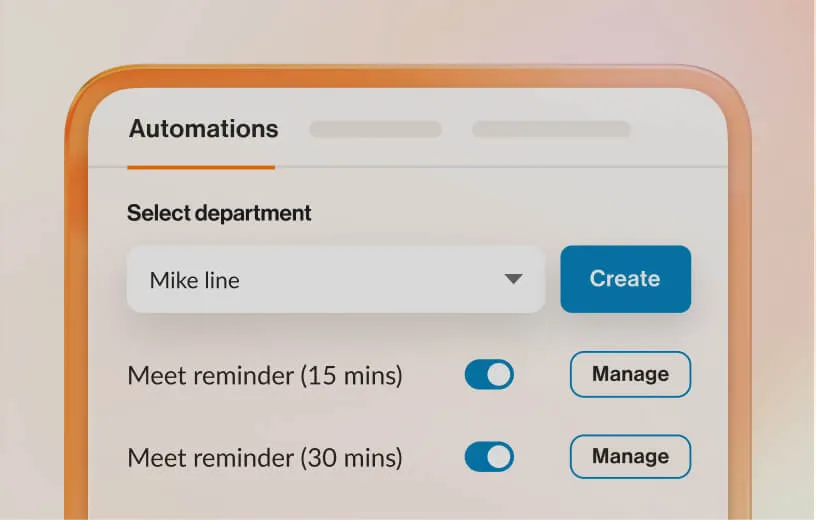Click the blue track of 30 mins switch
816x520 pixels.
pos(475,457)
